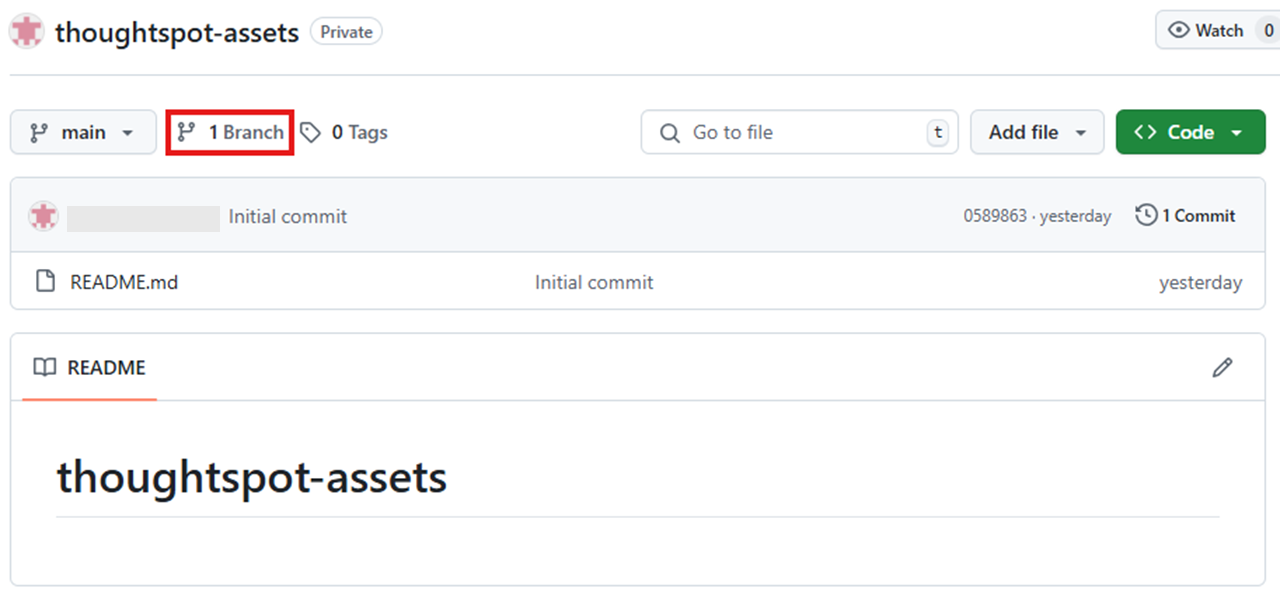Click the eye icon on Watch button
The image size is (1280, 595).
1179,31
